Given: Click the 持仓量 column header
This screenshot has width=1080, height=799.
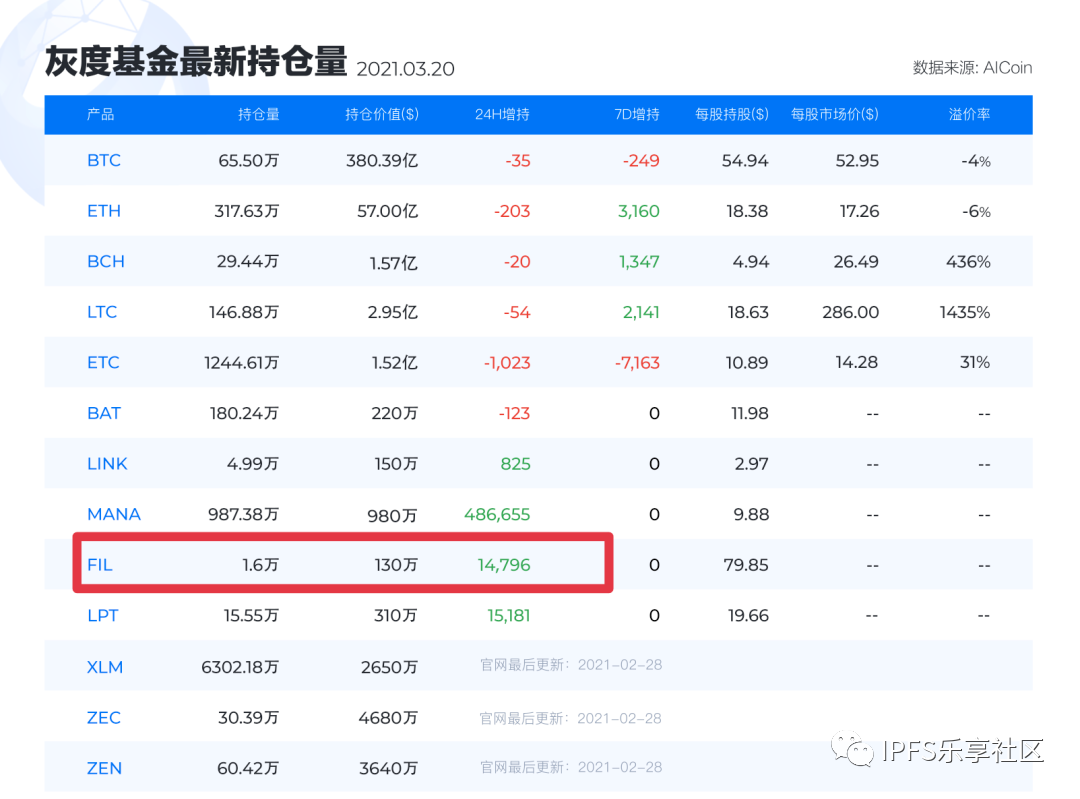Looking at the screenshot, I should click(260, 114).
